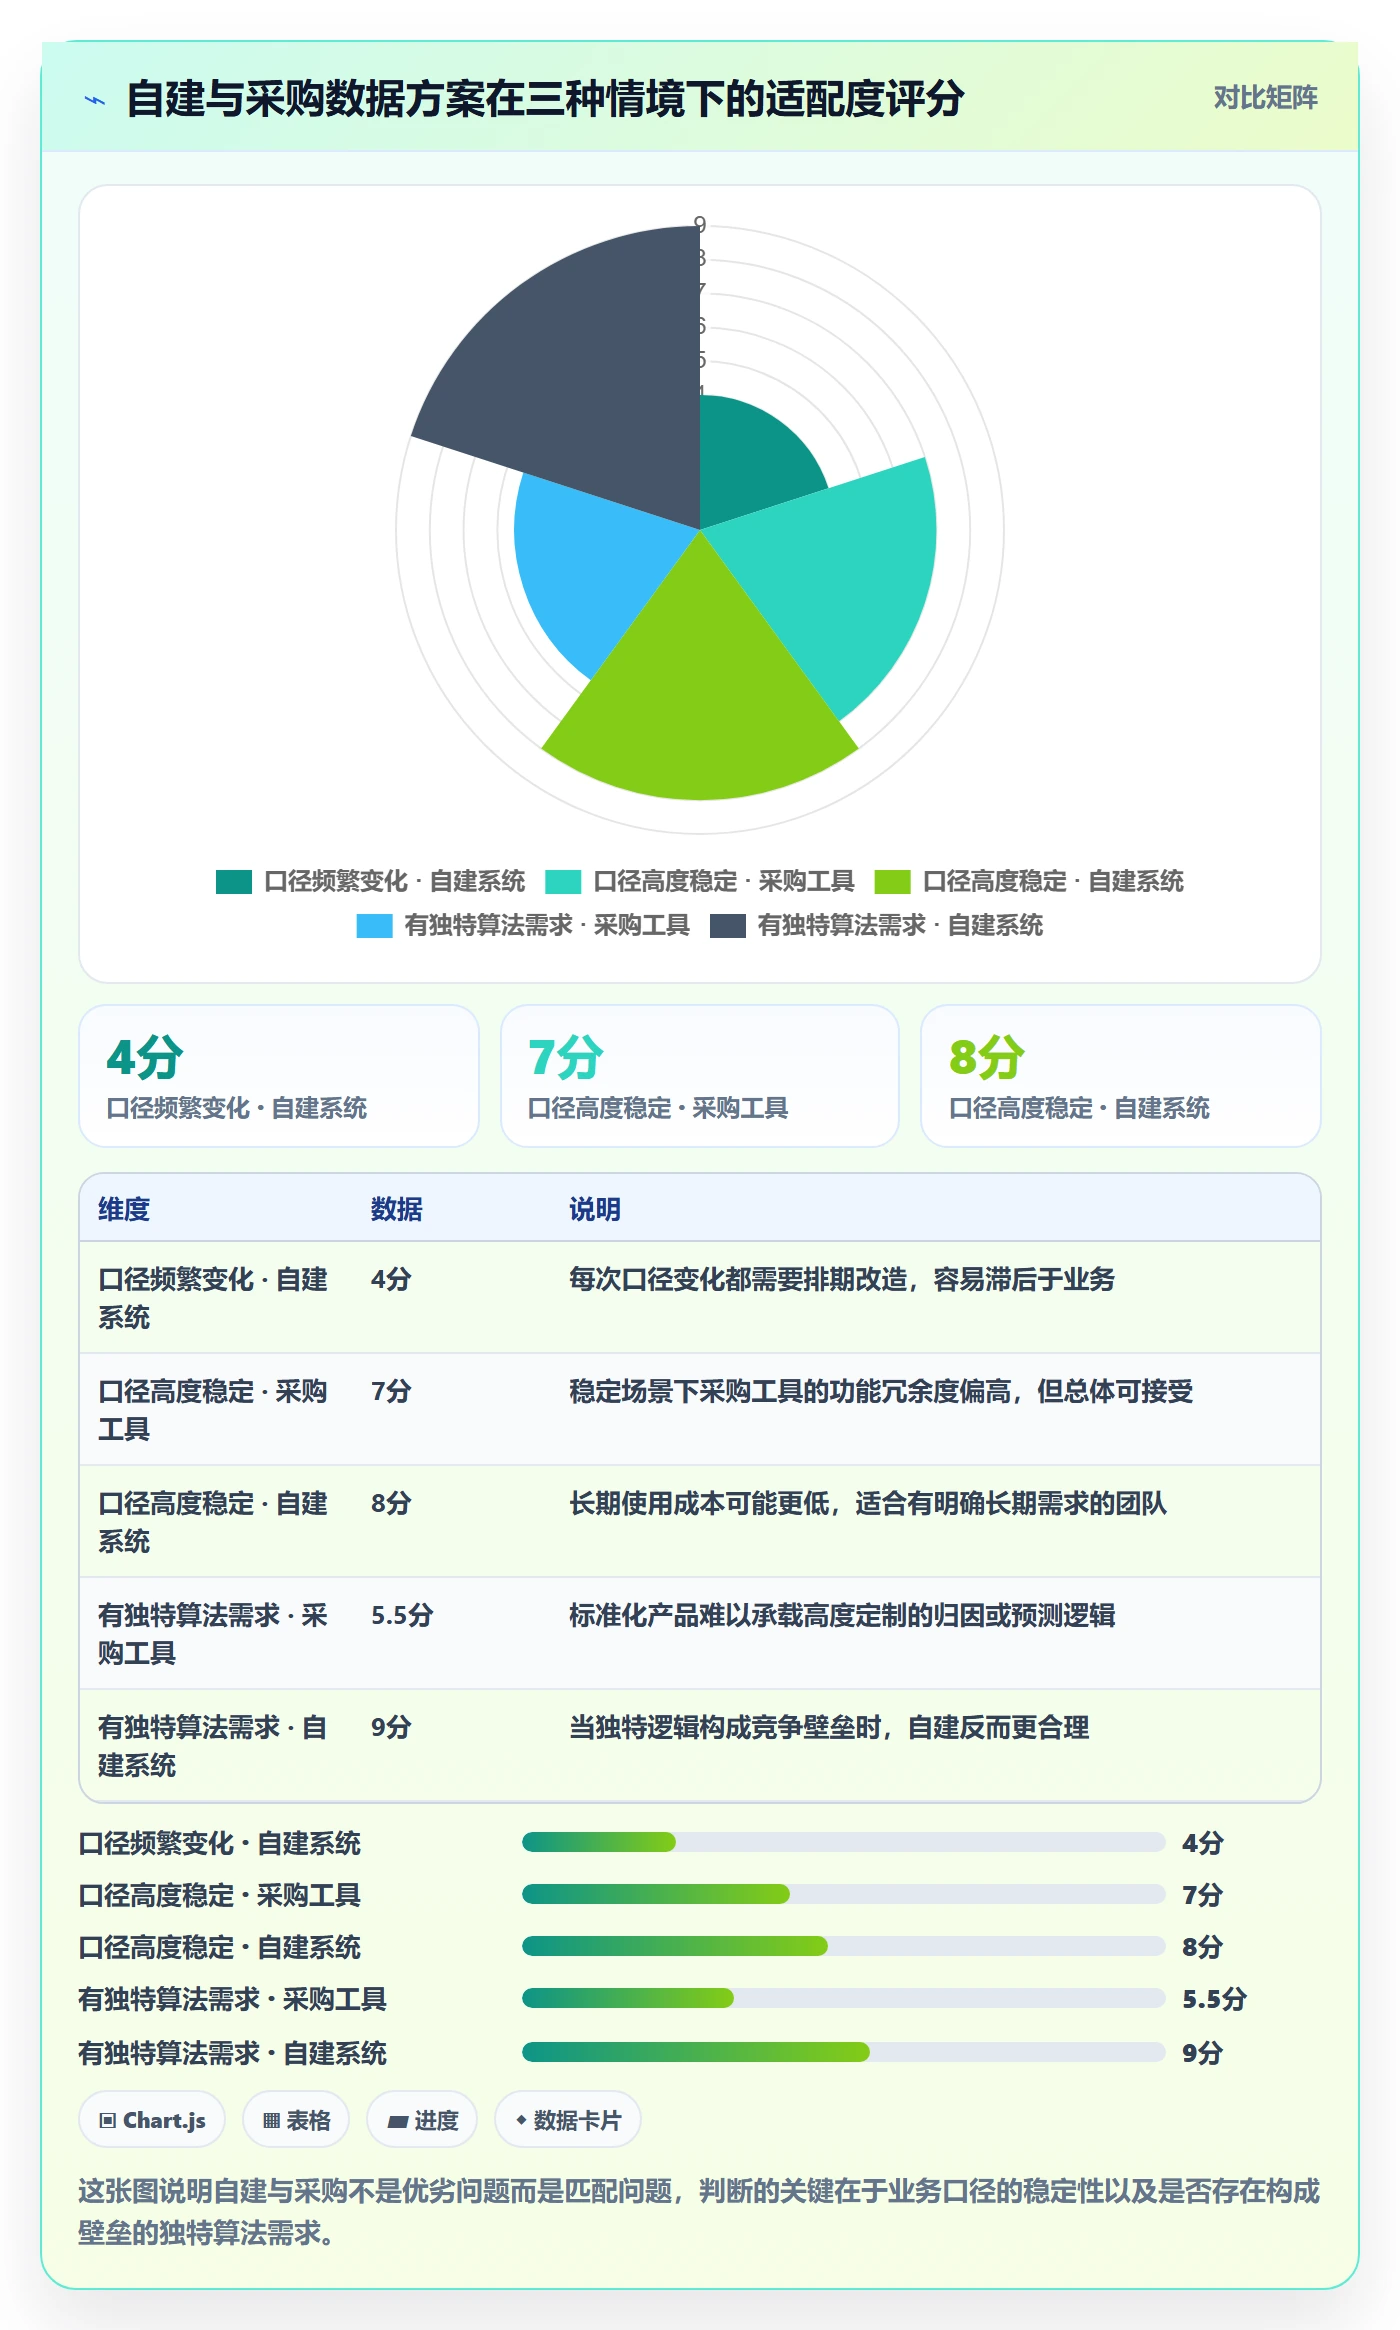Click the 9分 table cell
Viewport: 1400px width, 2330px height.
[x=391, y=1727]
